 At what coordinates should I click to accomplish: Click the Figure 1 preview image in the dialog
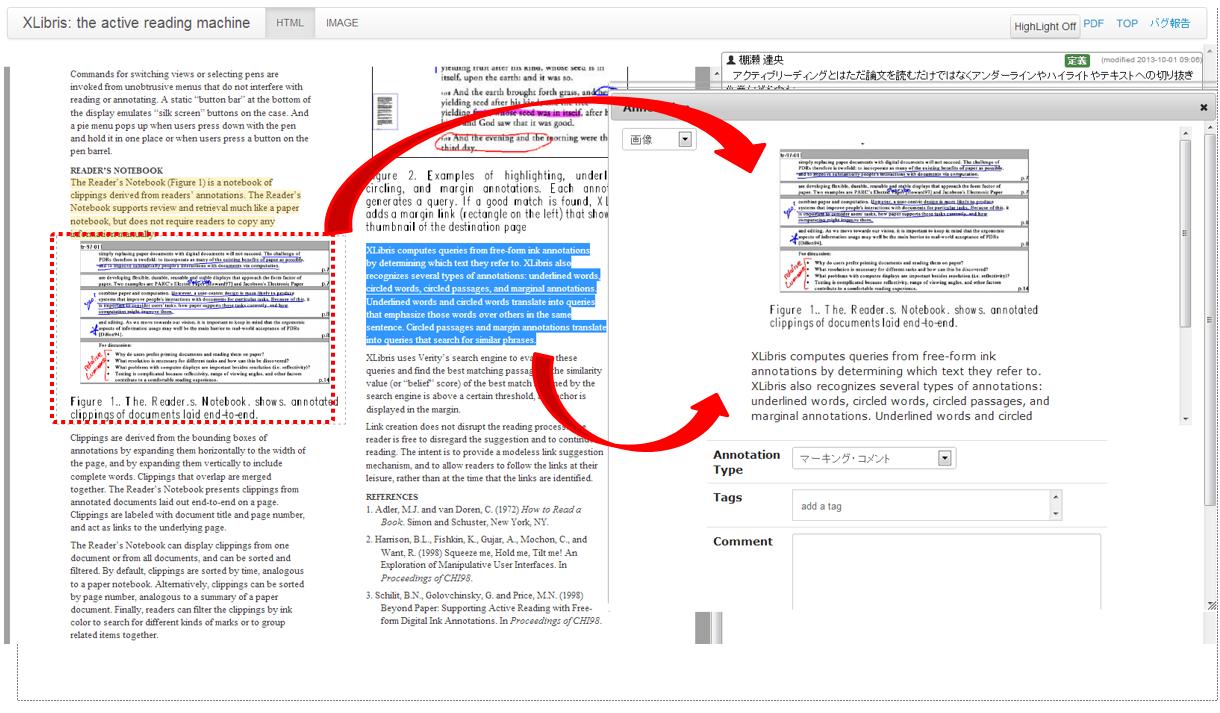click(905, 220)
